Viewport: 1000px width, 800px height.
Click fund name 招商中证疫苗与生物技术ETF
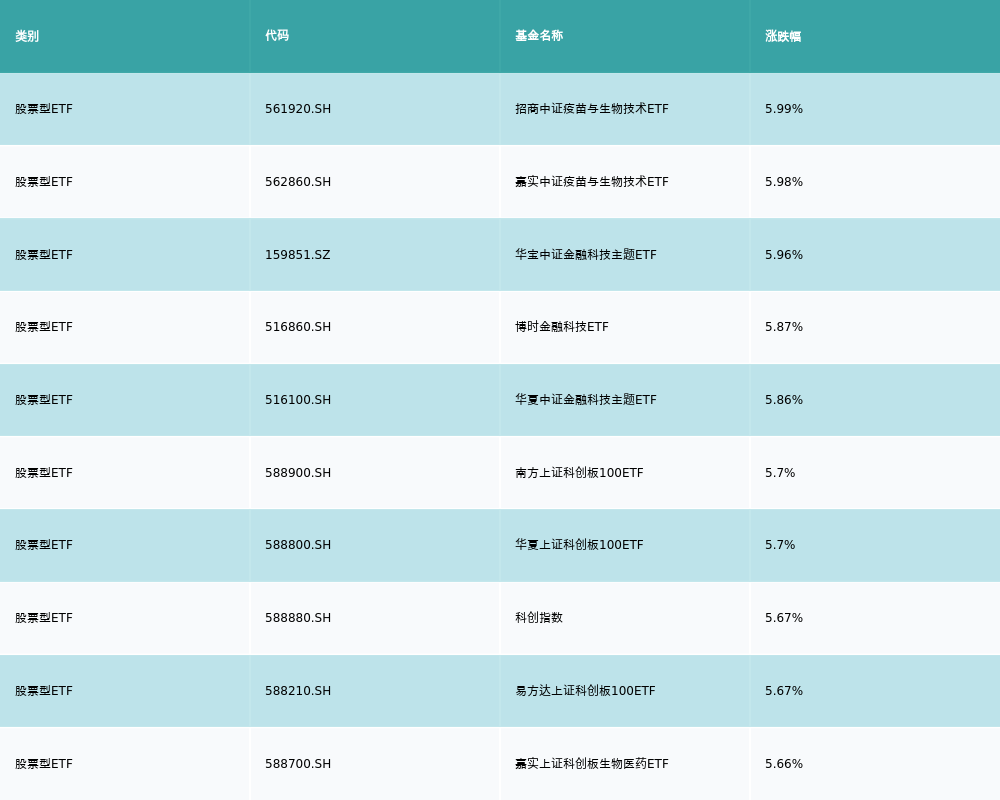[x=592, y=109]
